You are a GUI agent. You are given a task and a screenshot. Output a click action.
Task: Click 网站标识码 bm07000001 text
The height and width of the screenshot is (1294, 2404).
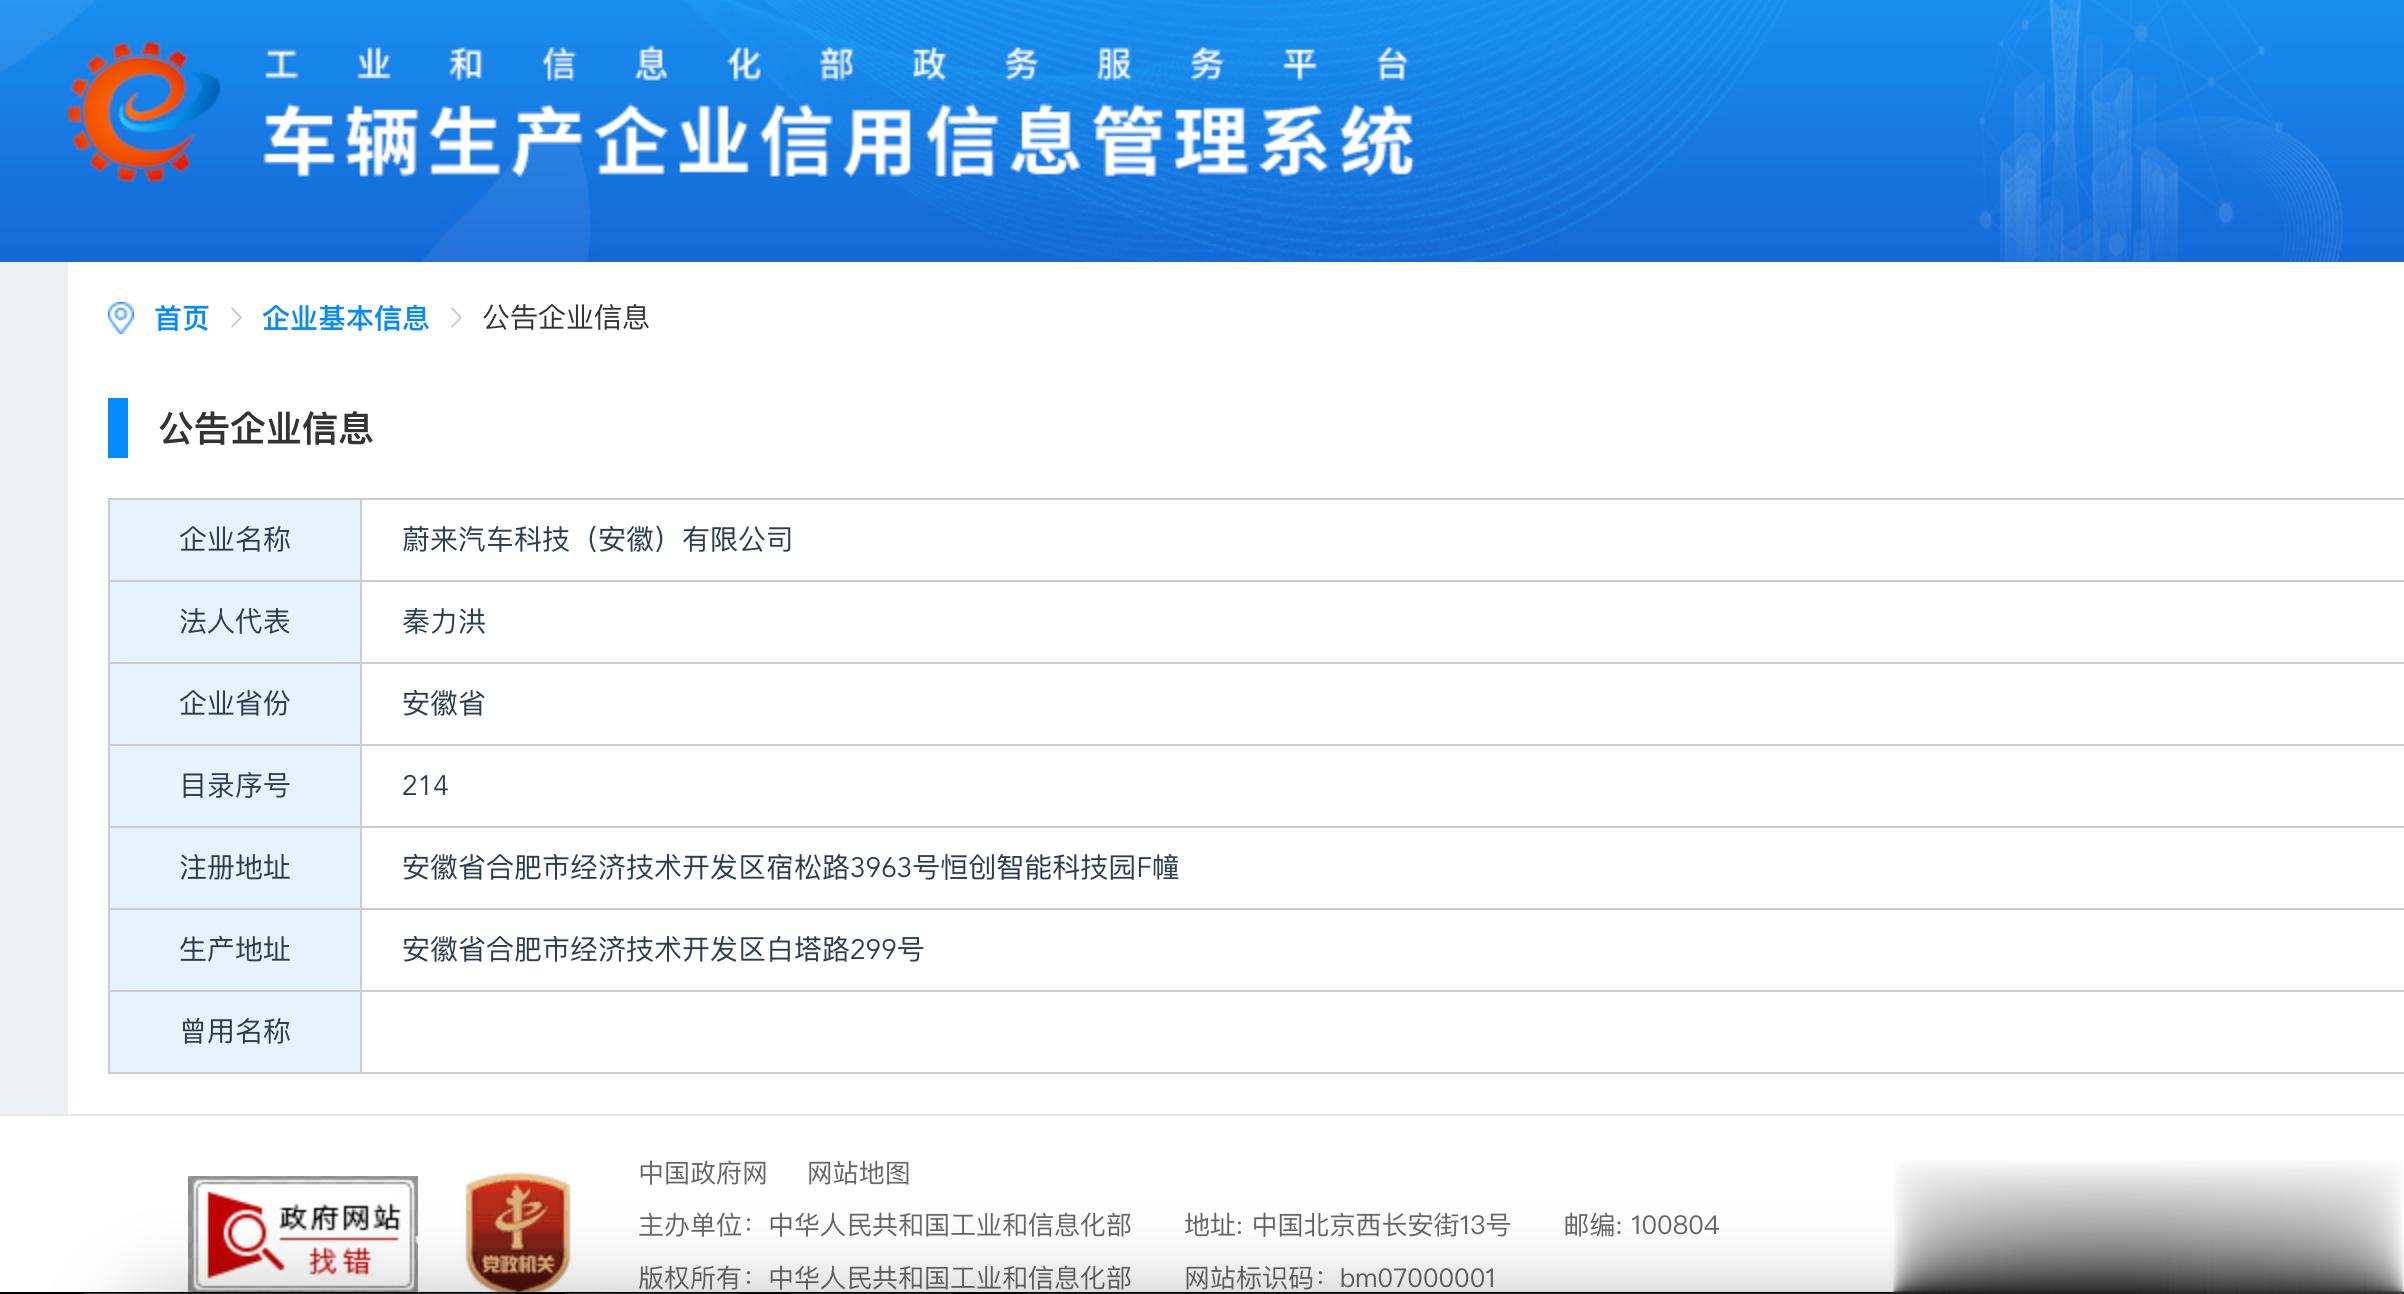click(x=1340, y=1277)
